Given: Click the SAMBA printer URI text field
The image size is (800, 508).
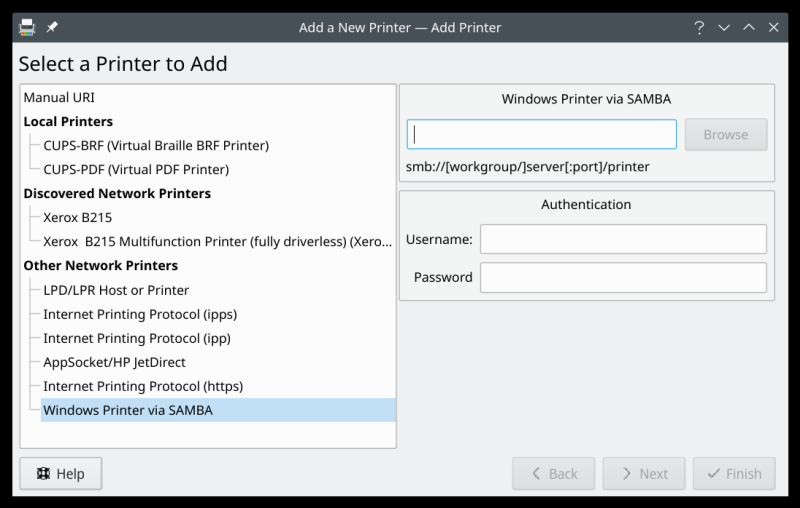Looking at the screenshot, I should pyautogui.click(x=541, y=134).
